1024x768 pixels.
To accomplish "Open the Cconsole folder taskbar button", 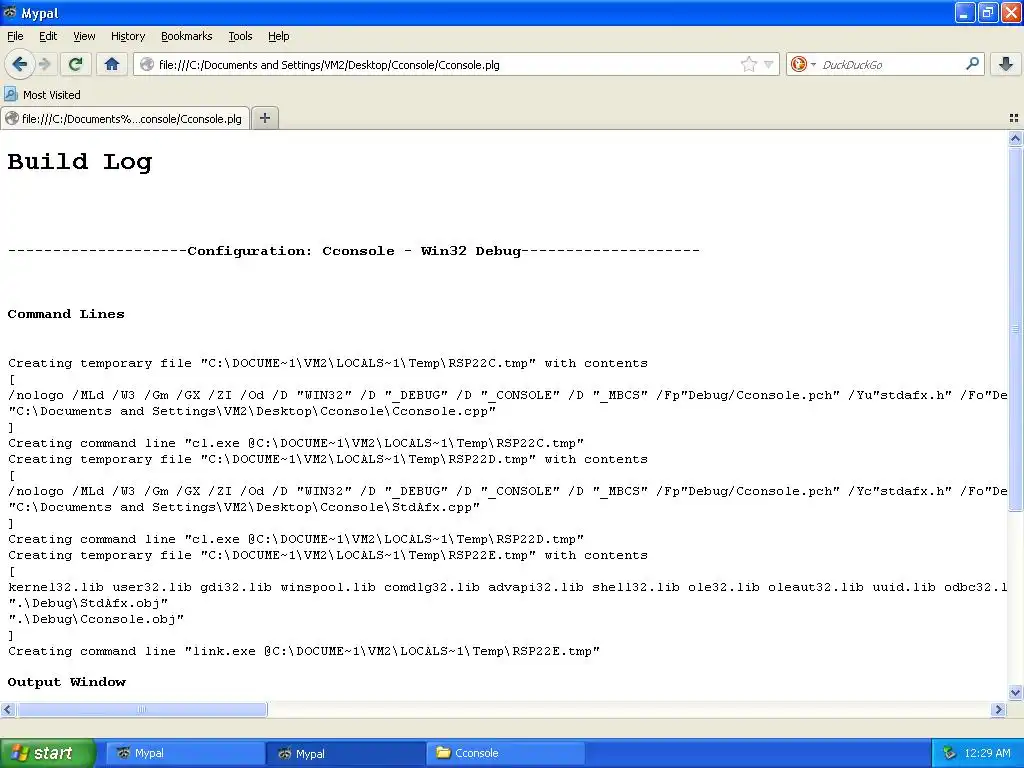I will pos(507,753).
